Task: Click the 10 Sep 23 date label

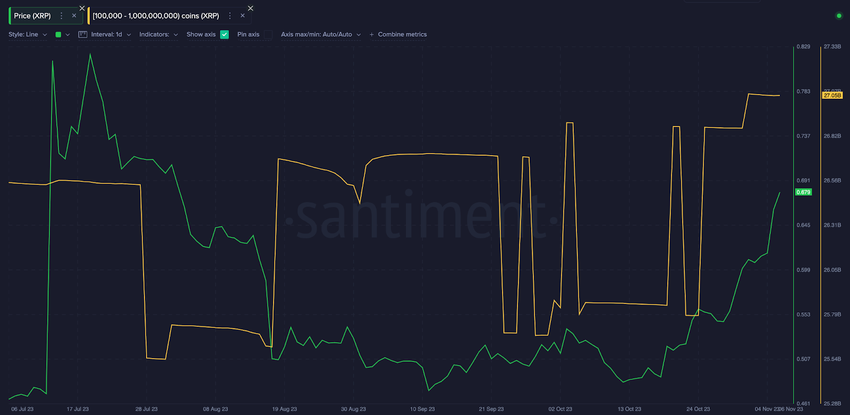Action: 422,409
